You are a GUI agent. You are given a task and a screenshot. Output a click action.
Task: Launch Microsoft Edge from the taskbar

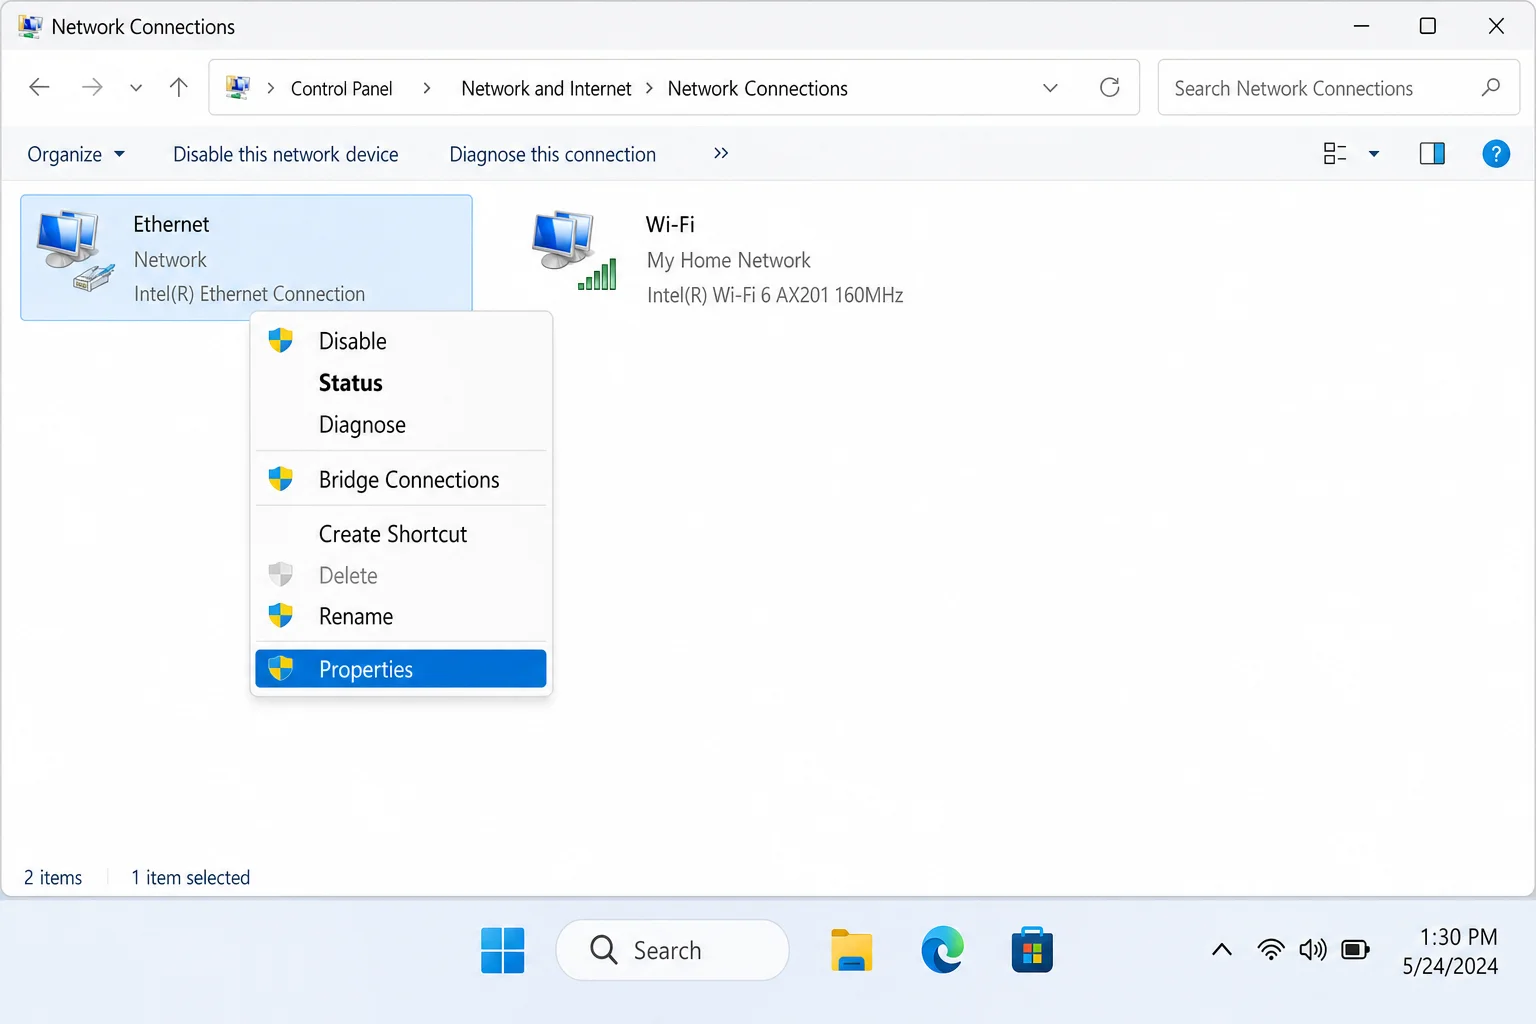[x=942, y=950]
